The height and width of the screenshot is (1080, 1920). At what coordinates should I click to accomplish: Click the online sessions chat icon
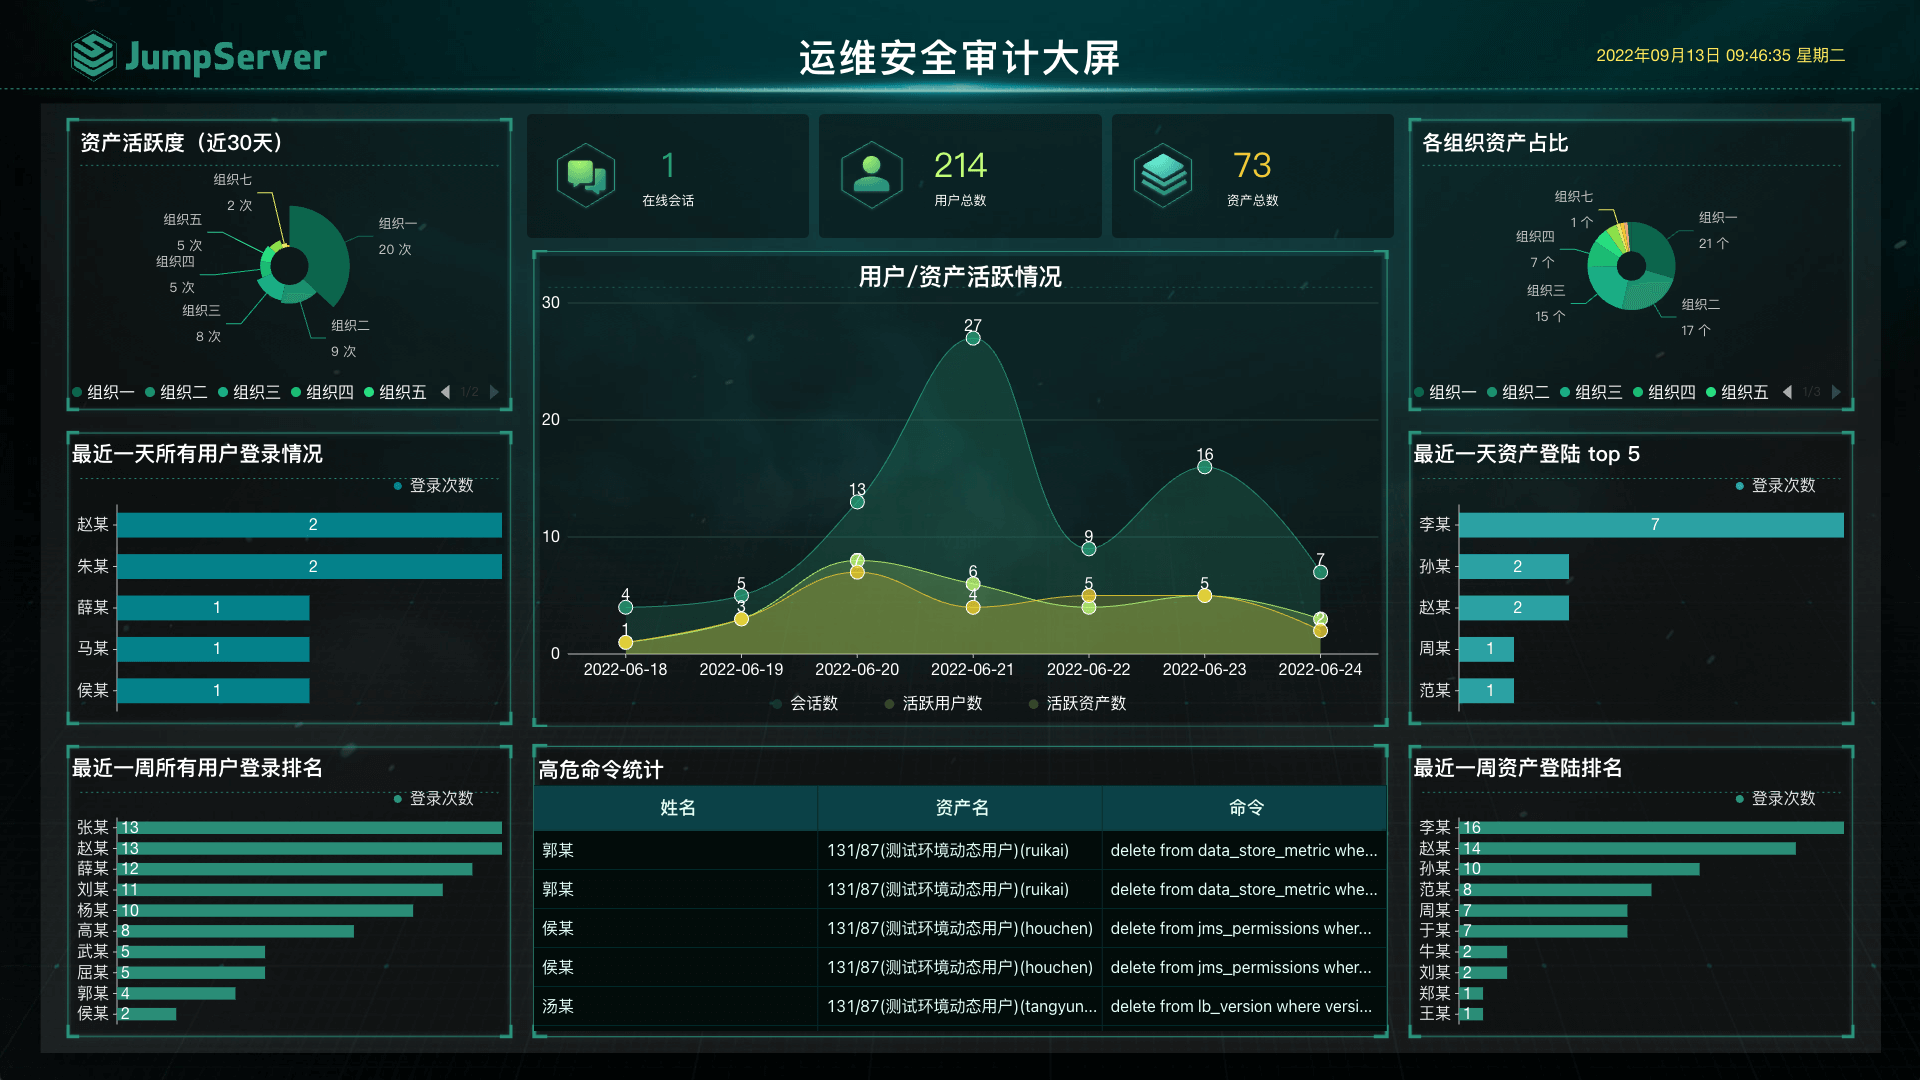tap(586, 175)
